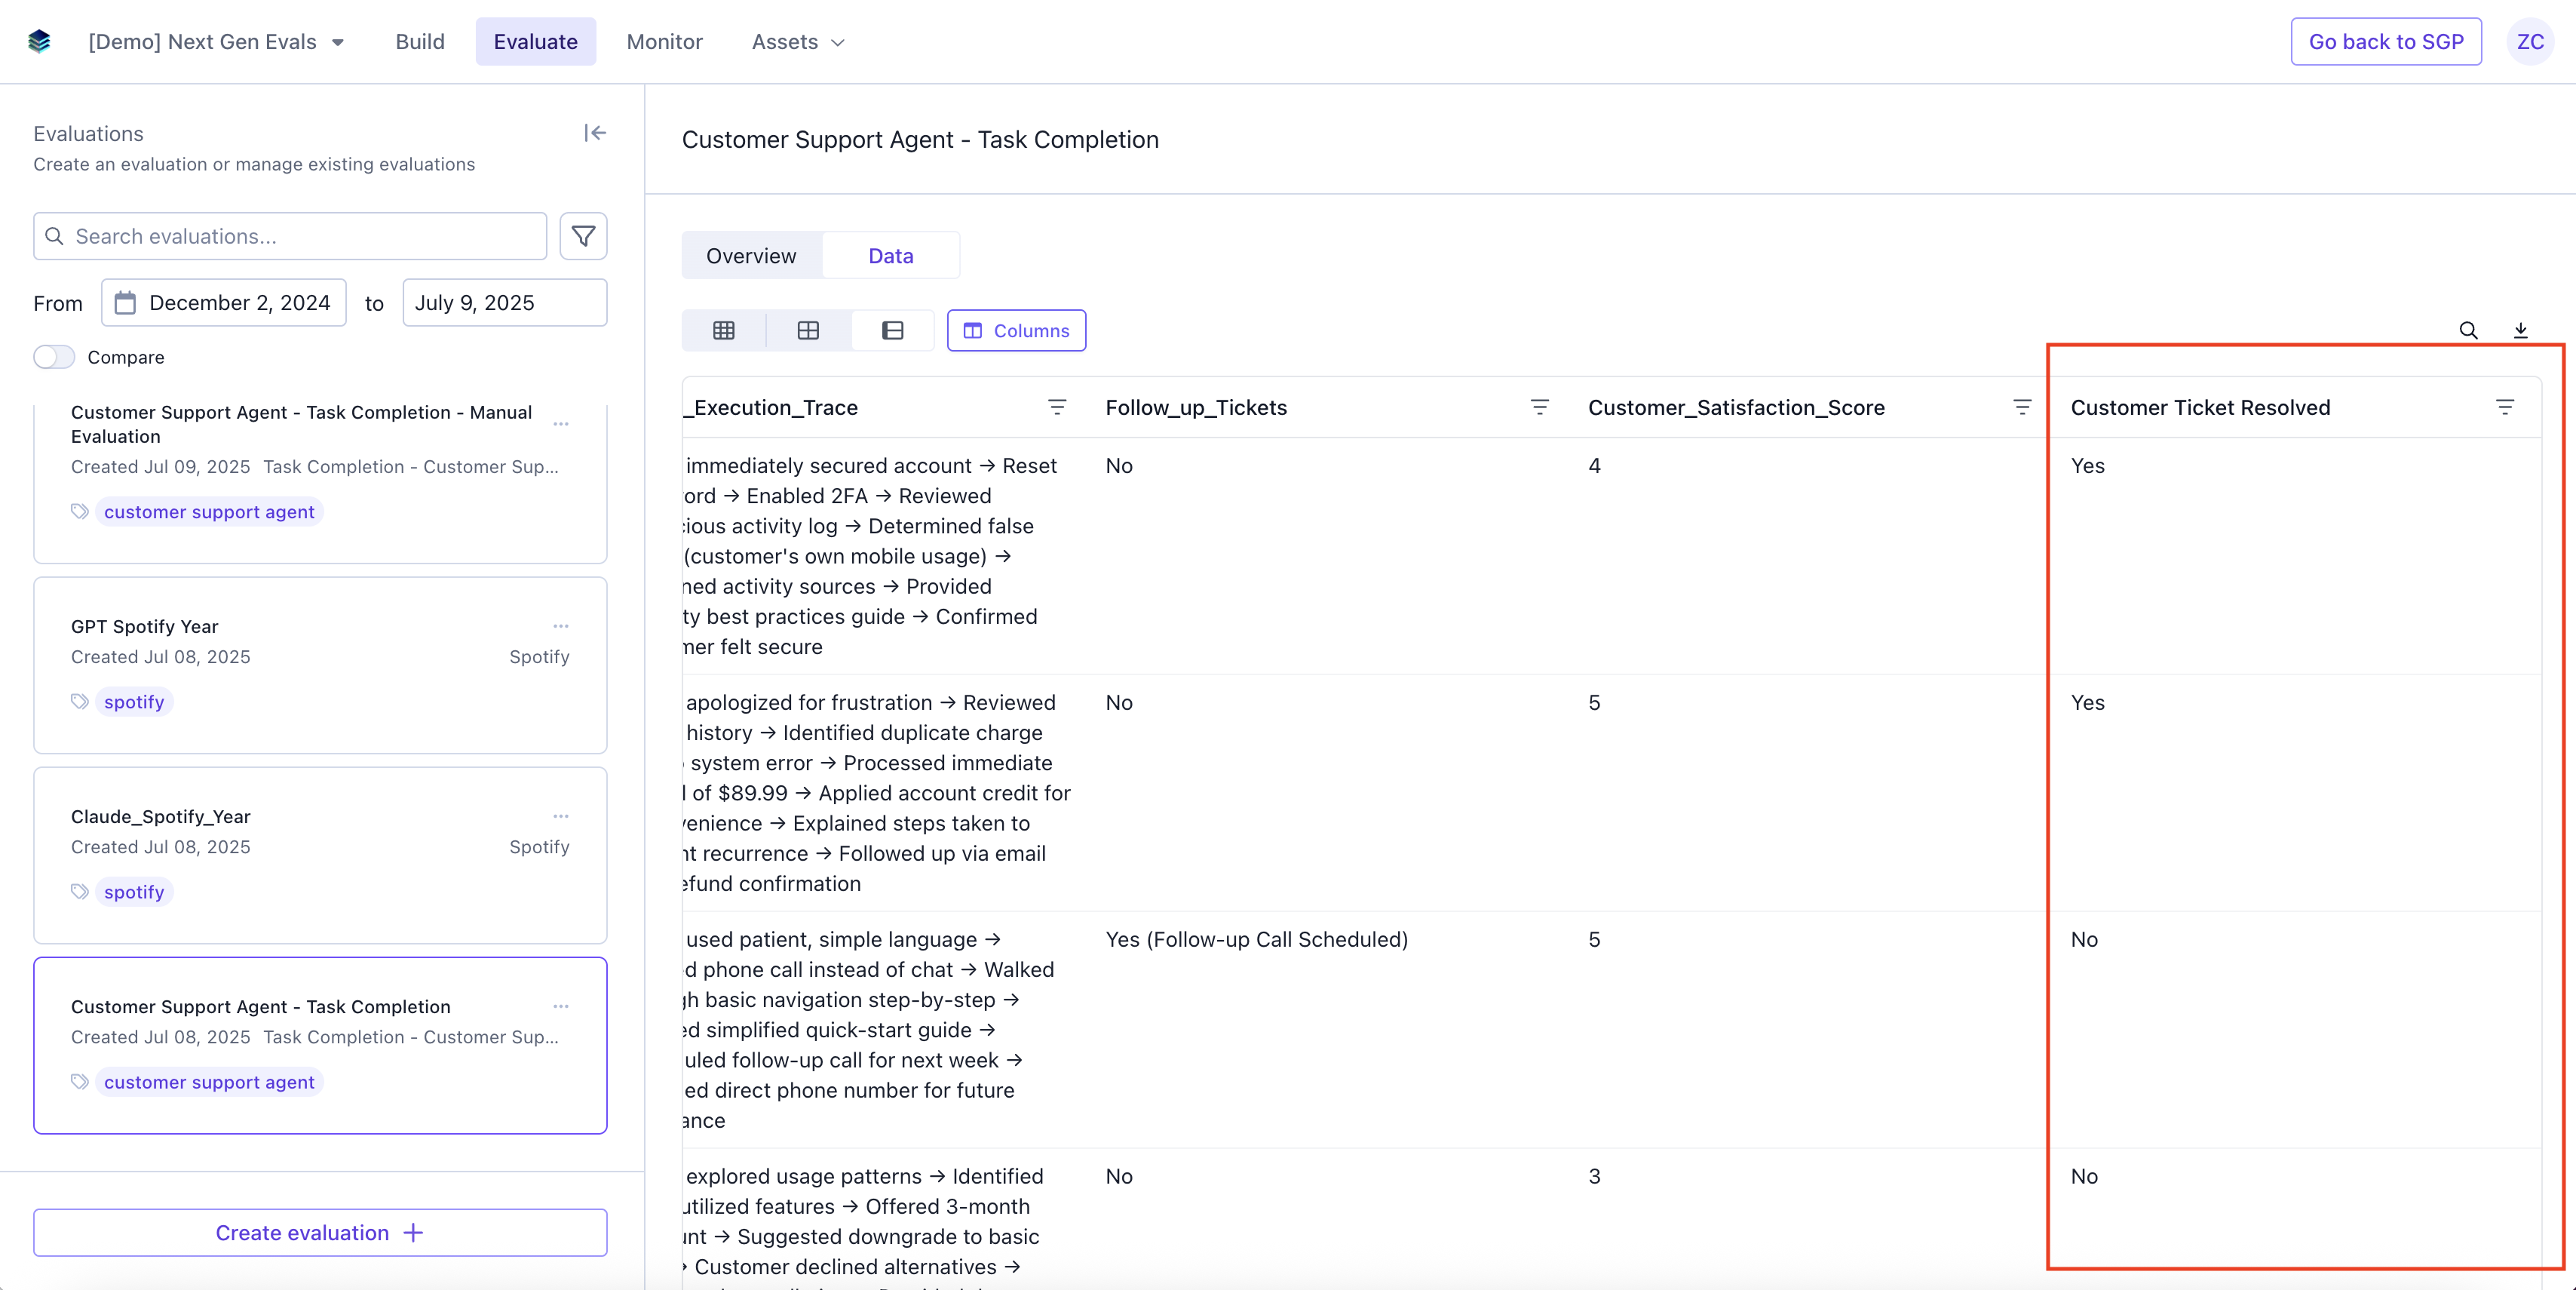Open options for GPT Spotify Year
The width and height of the screenshot is (2576, 1290).
click(x=561, y=626)
